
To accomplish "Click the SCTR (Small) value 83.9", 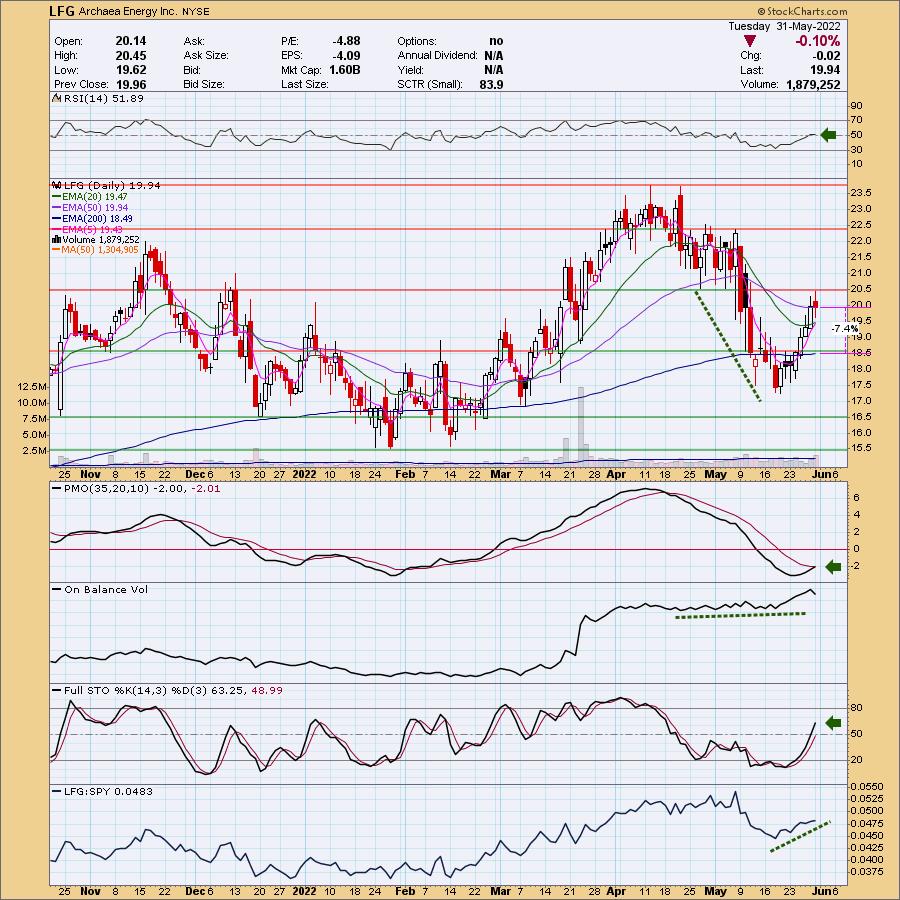I will pyautogui.click(x=491, y=84).
